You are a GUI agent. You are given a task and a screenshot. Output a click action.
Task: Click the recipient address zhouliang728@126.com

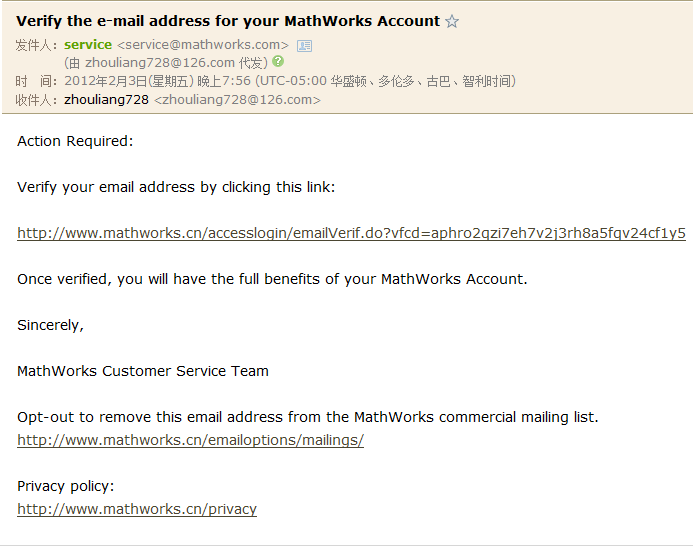[237, 100]
